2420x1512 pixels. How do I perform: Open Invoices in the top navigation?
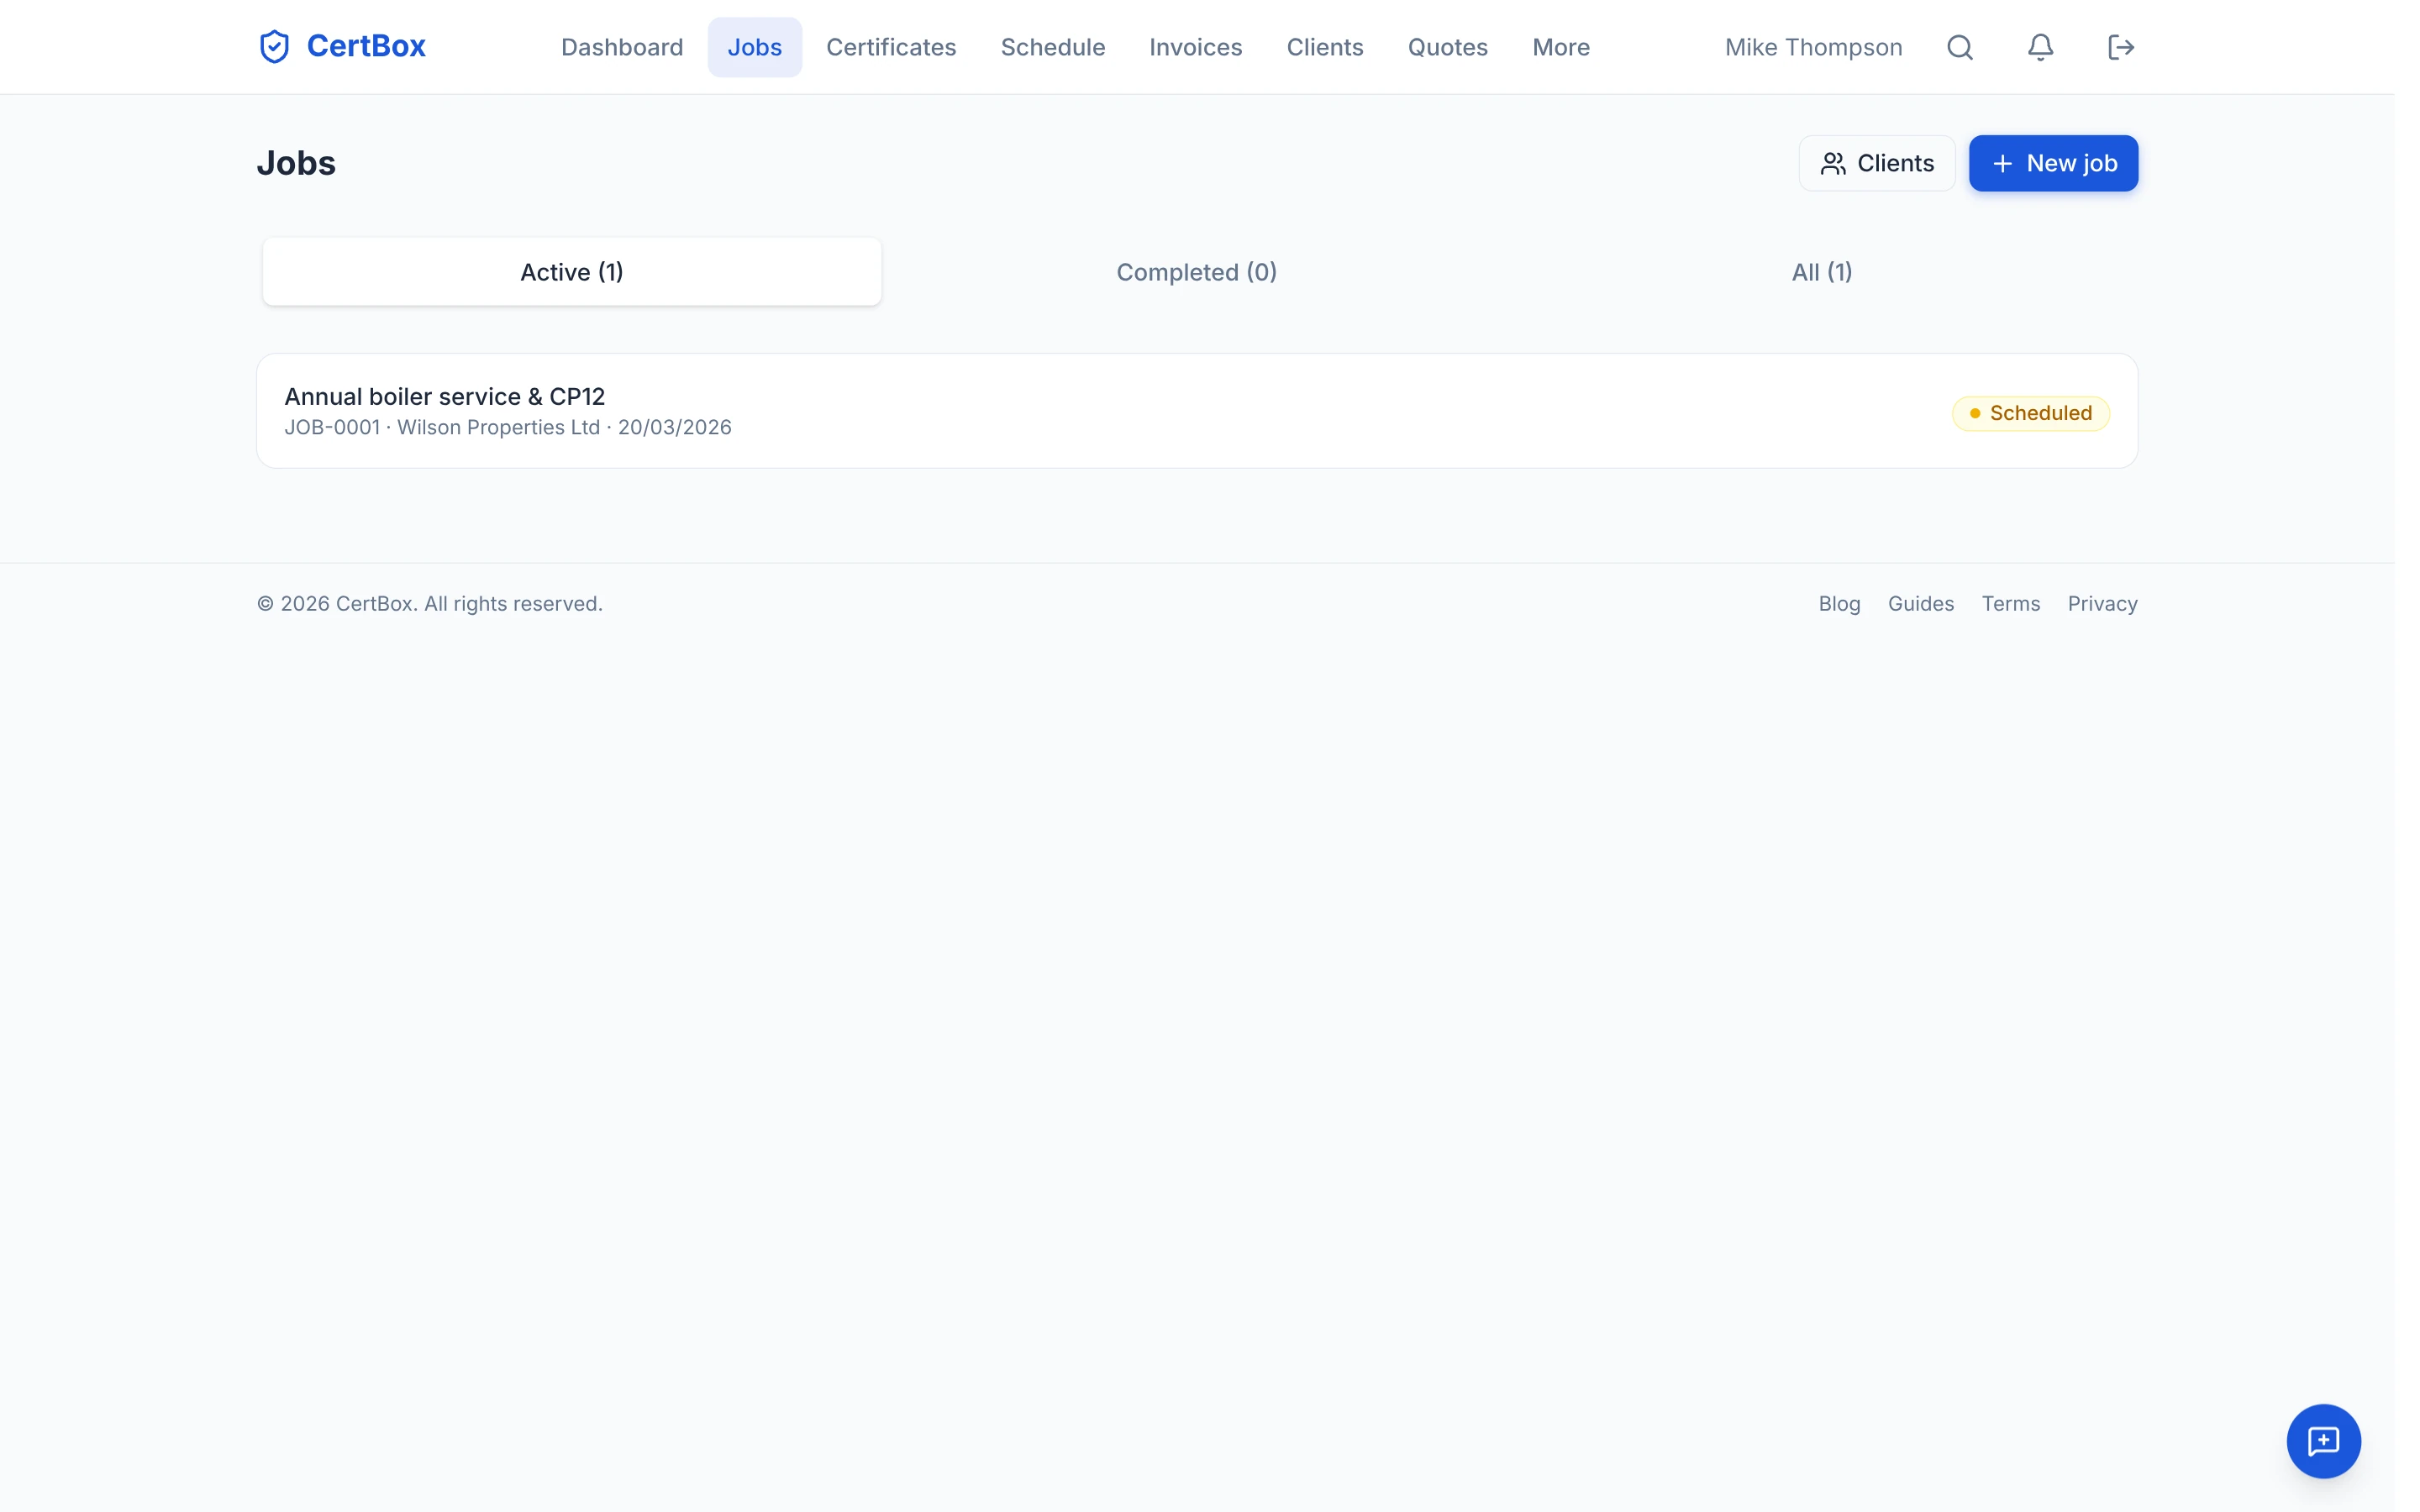point(1195,47)
